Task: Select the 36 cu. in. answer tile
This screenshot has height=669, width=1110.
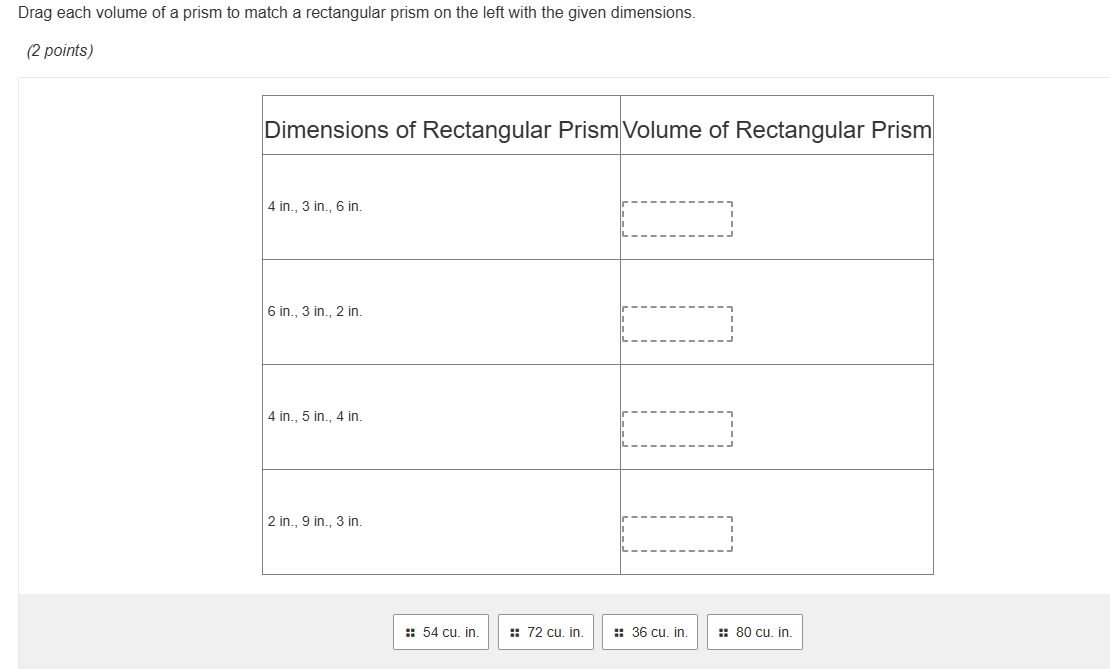Action: (649, 631)
